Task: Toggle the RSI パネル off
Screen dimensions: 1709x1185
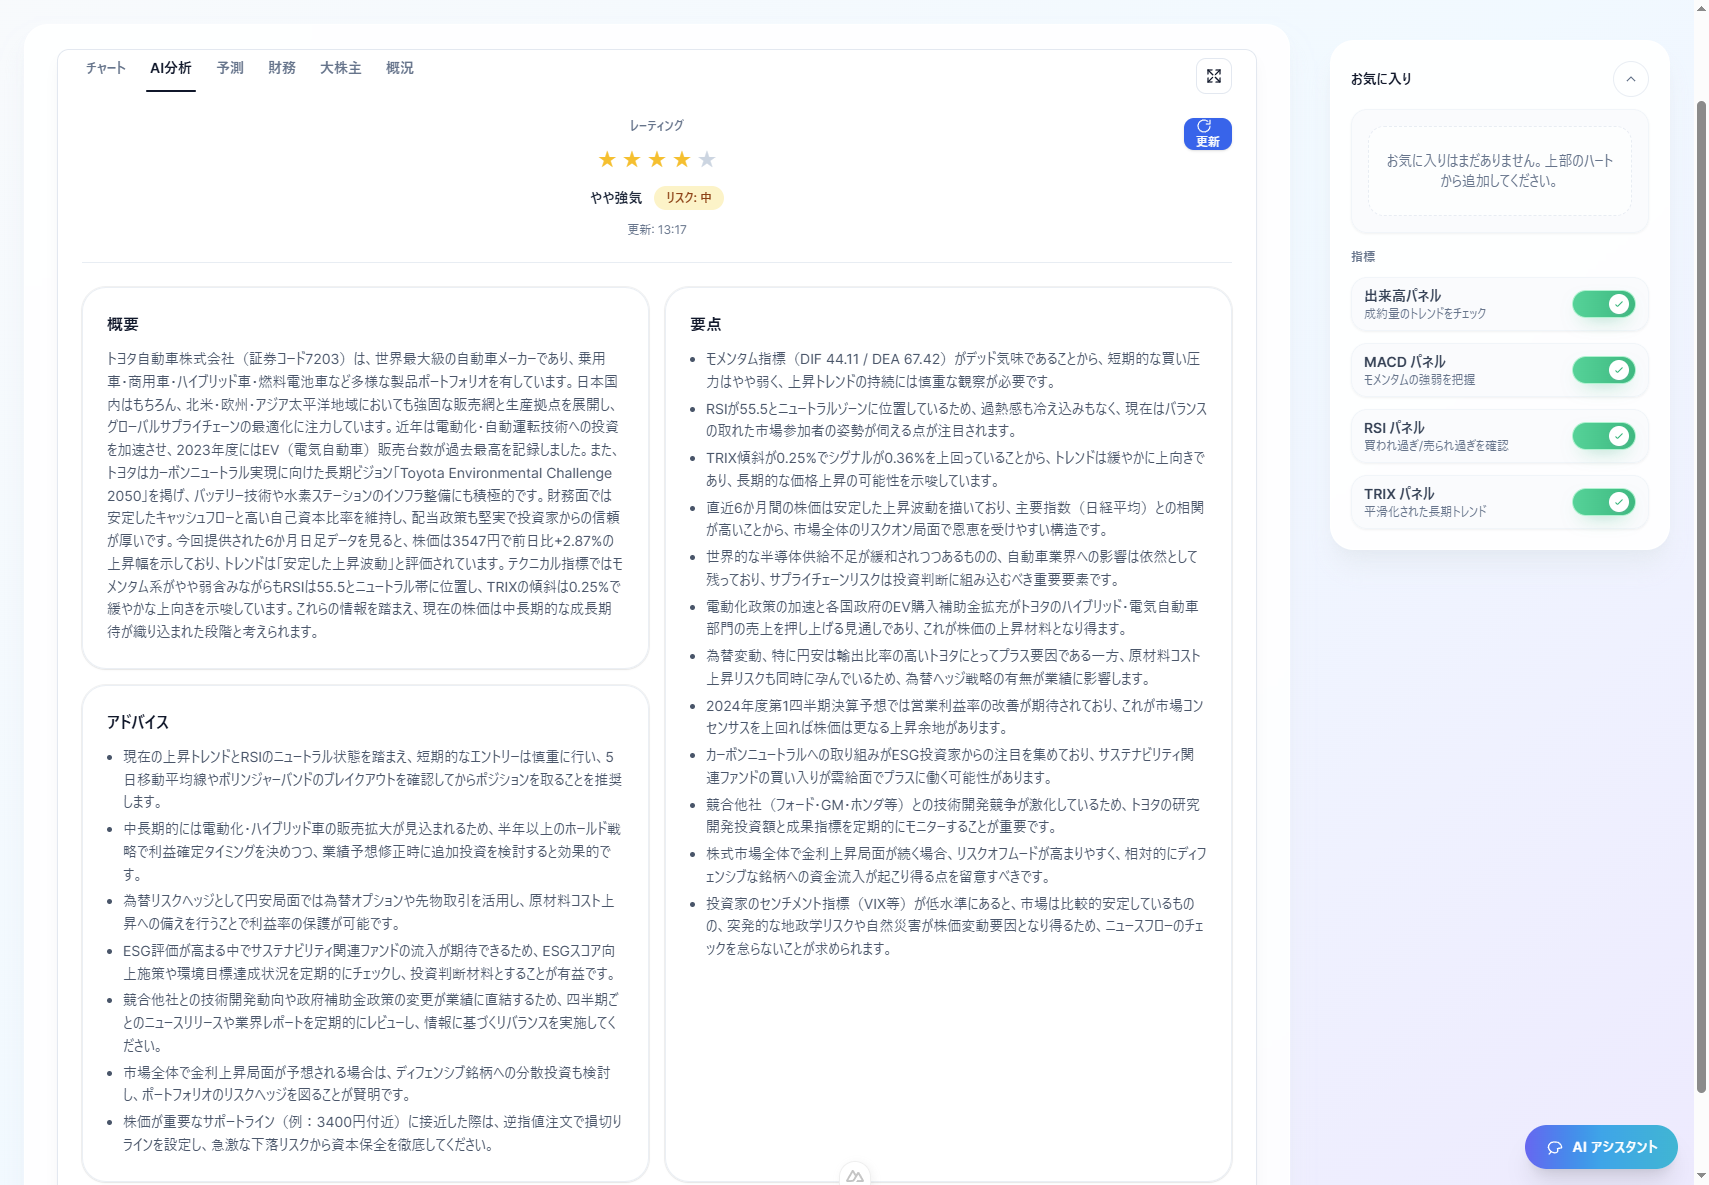Action: pyautogui.click(x=1603, y=436)
